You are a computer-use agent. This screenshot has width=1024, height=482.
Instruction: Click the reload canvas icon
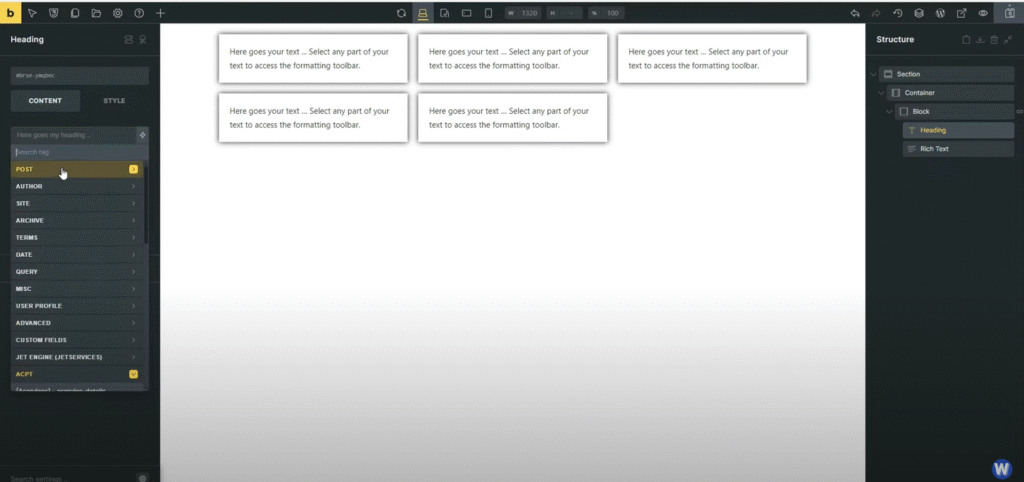click(x=402, y=13)
